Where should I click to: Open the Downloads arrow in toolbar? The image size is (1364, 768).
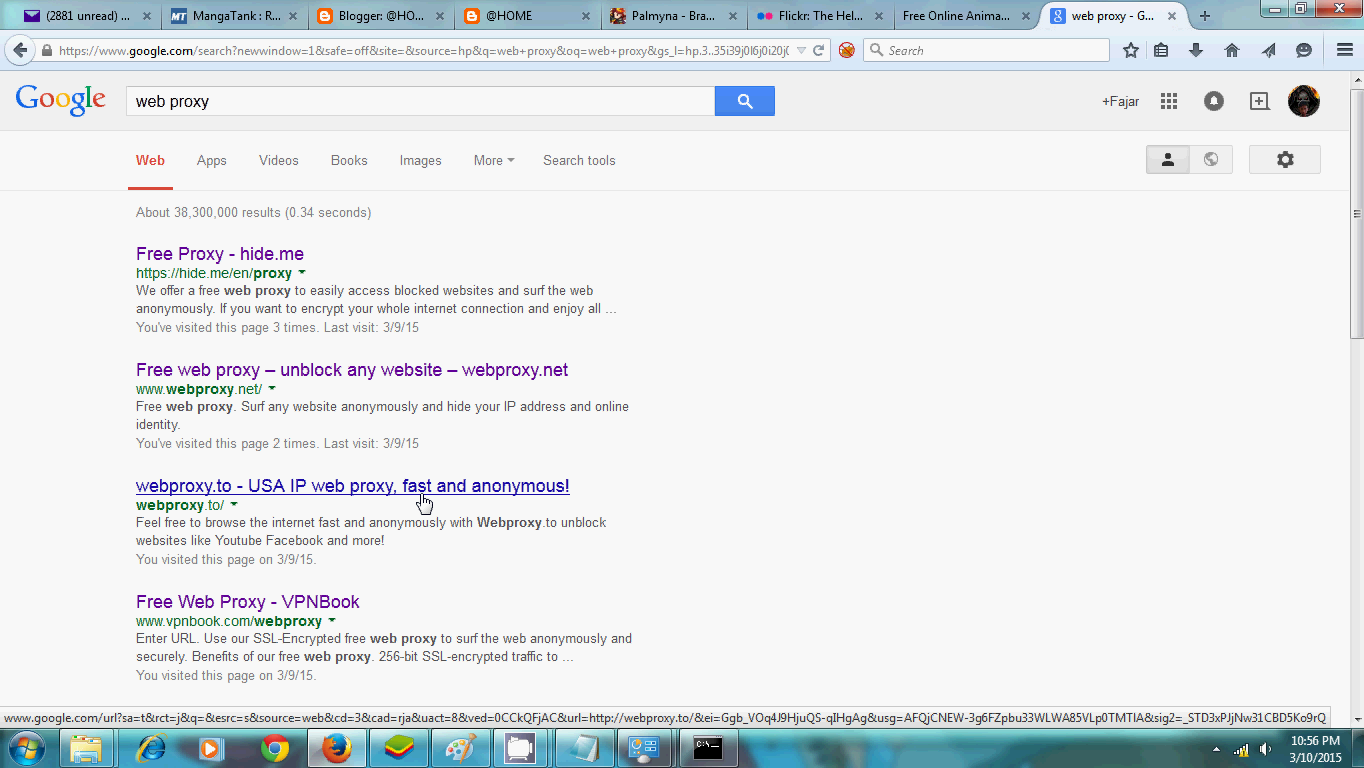pos(1196,50)
